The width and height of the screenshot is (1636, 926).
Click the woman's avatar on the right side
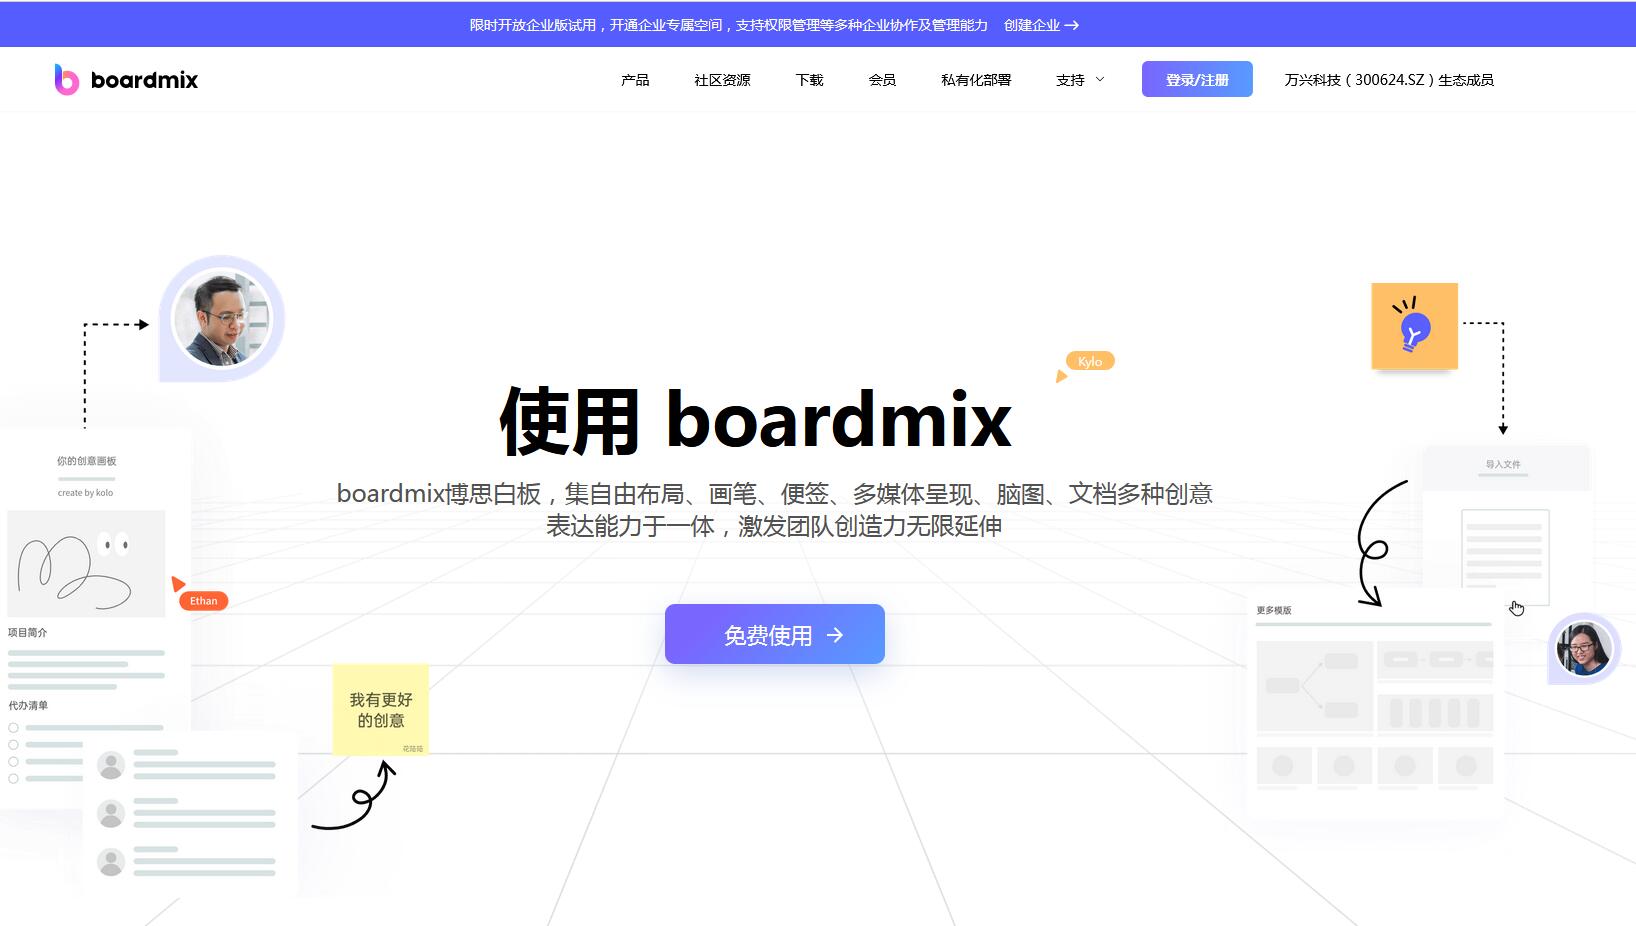(x=1583, y=648)
